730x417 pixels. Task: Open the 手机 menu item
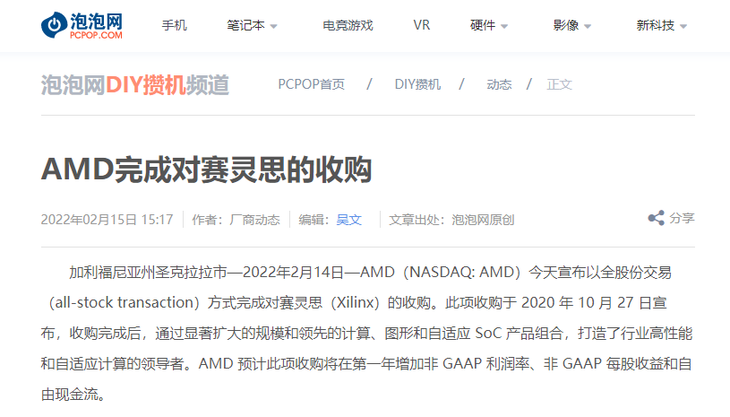174,26
